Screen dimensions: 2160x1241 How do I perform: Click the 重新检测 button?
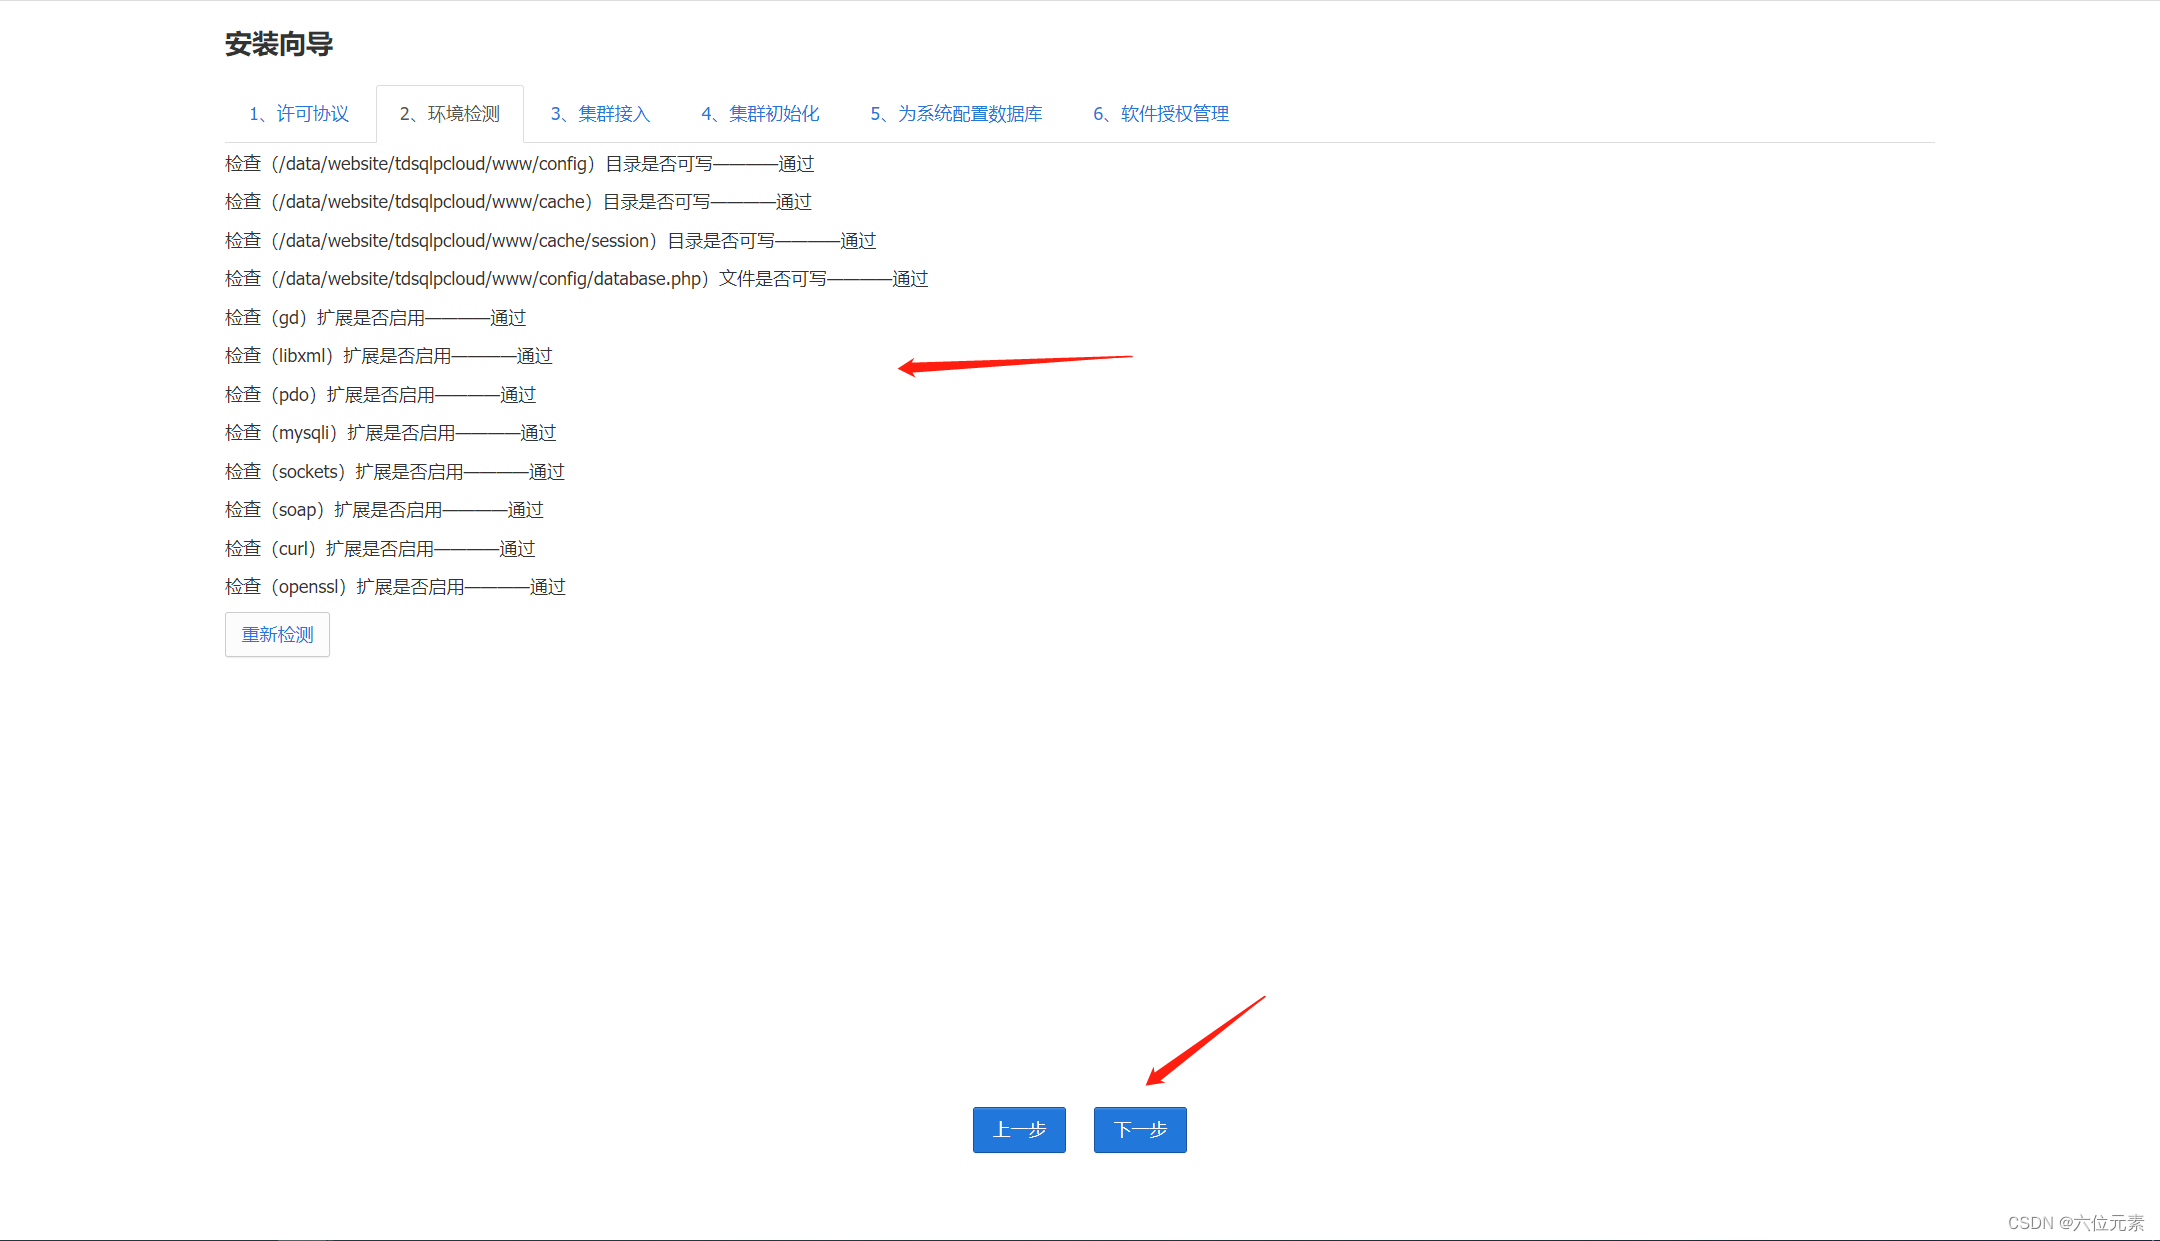(277, 635)
